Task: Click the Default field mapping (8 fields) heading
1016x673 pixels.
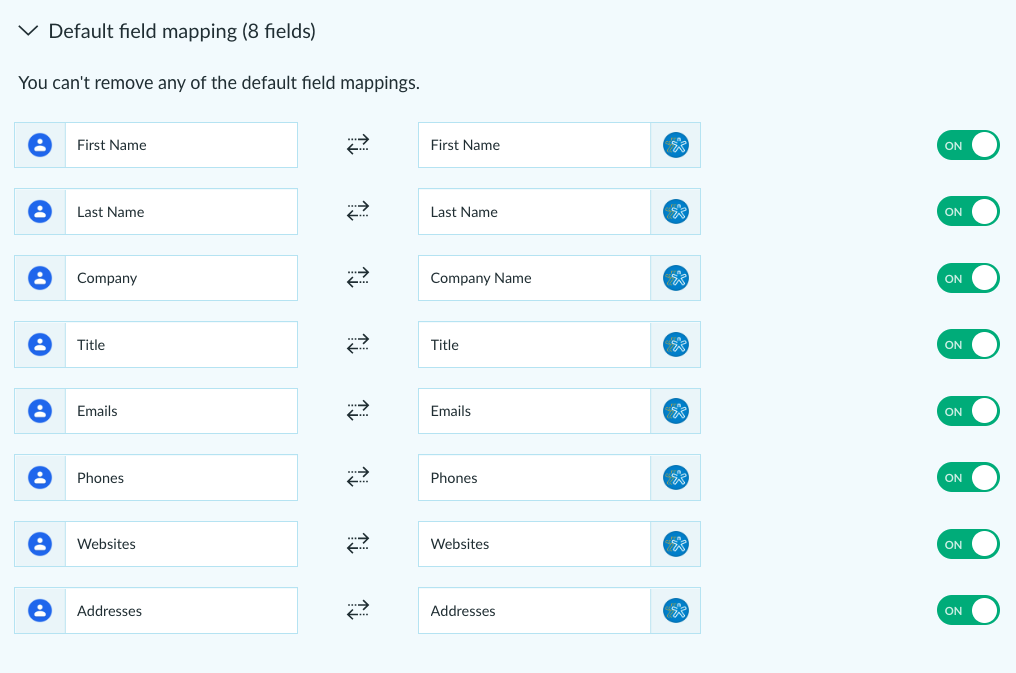Action: point(182,31)
